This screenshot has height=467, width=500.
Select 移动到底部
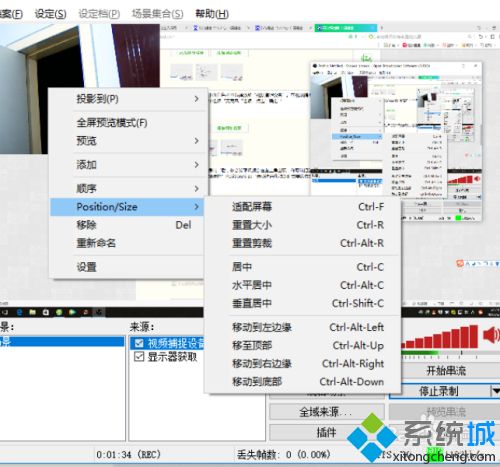tap(302, 382)
